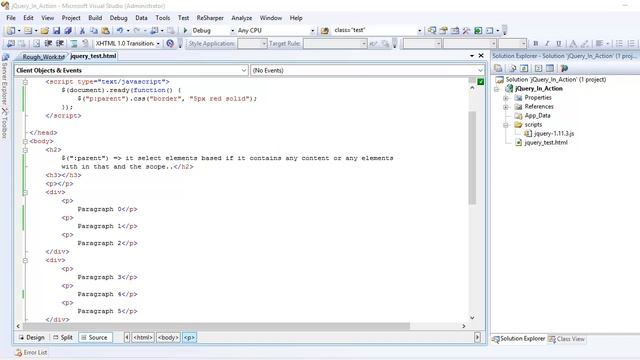Open Toolbox side tab

click(5, 123)
